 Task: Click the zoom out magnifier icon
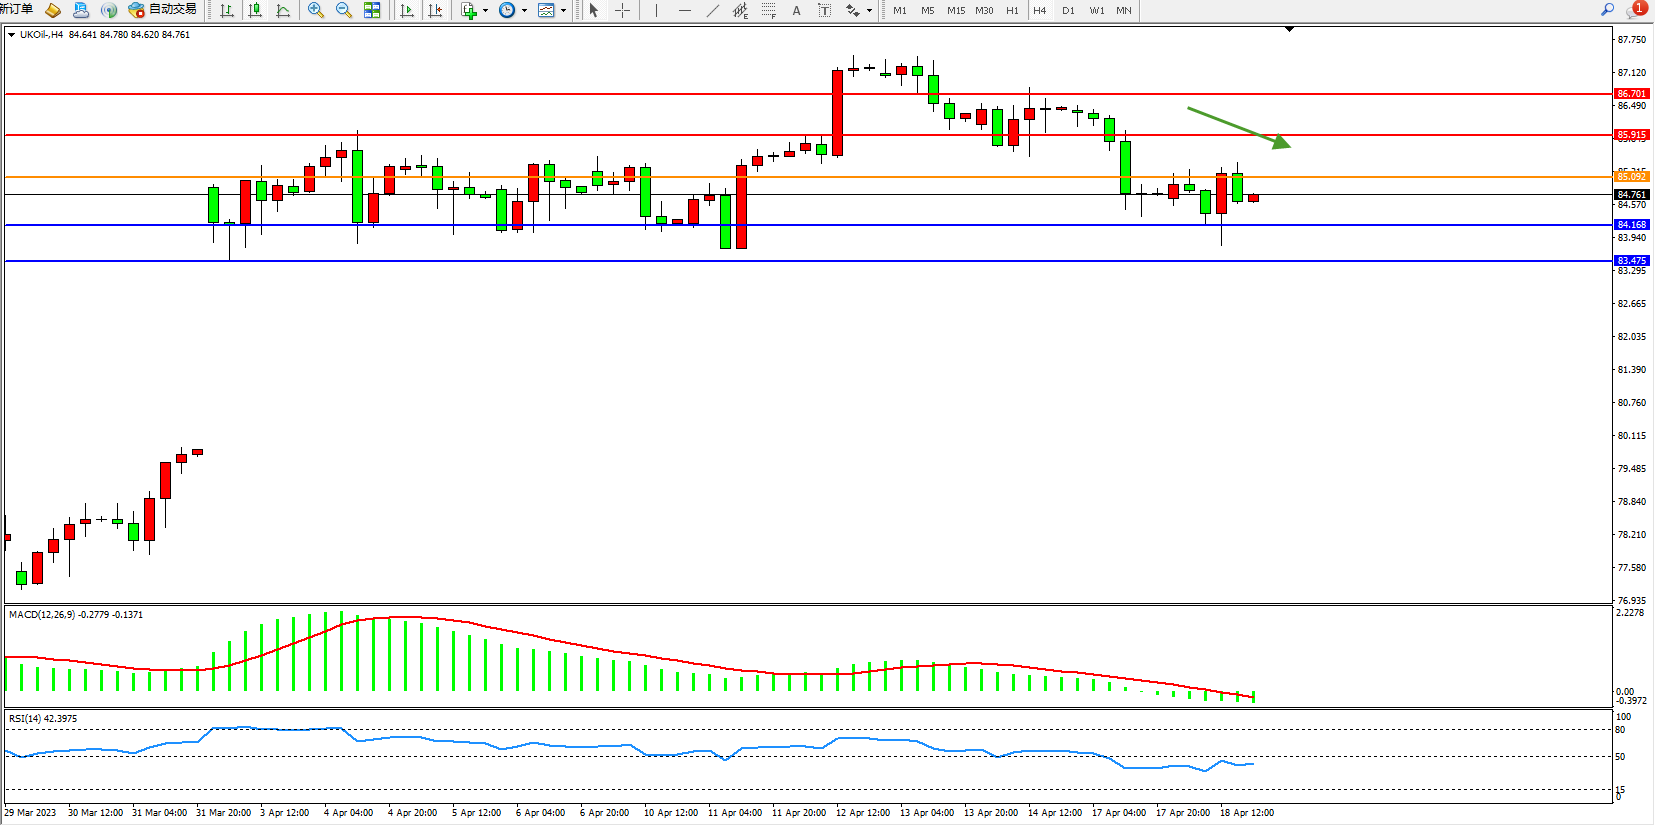[344, 10]
